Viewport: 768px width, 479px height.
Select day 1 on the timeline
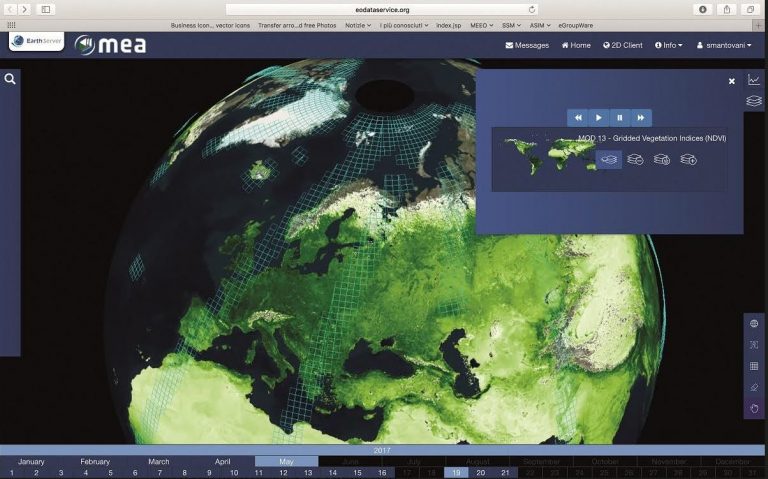tap(12, 473)
